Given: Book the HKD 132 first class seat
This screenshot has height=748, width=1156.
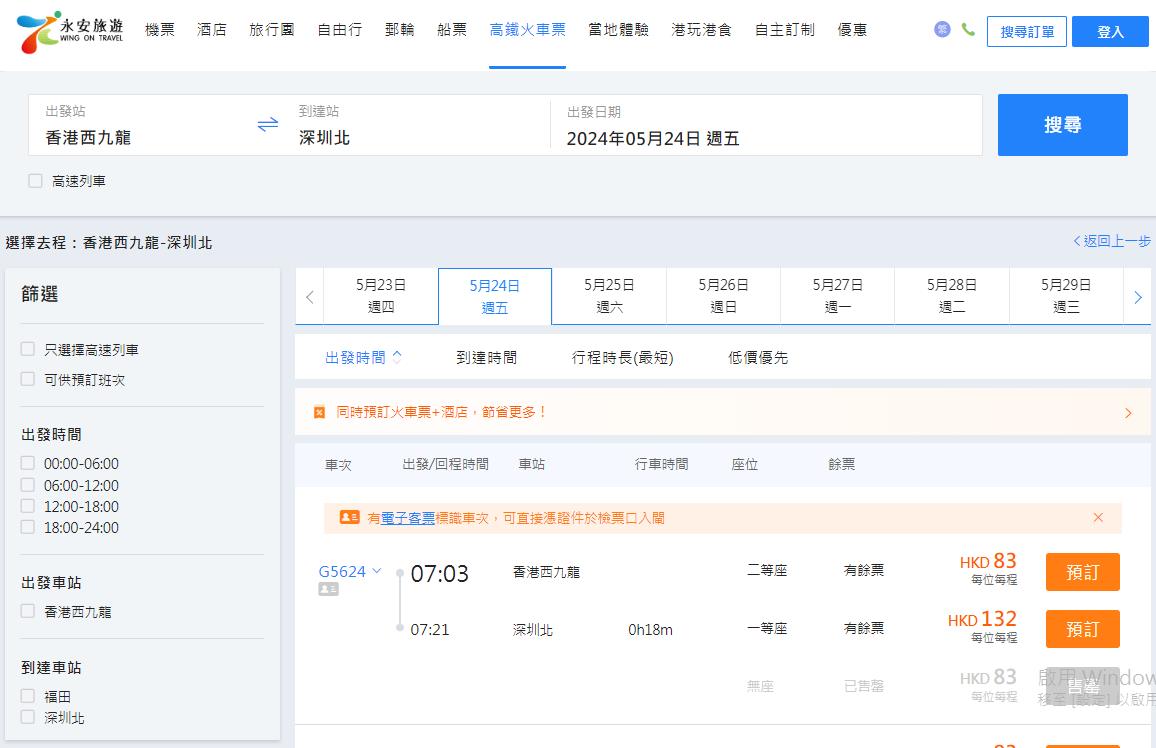Looking at the screenshot, I should click(1082, 629).
